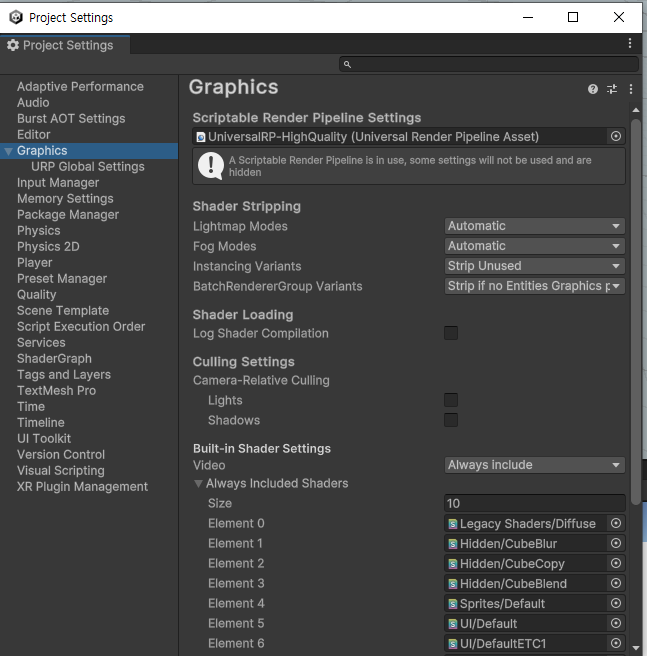Click the gear icon on Project Settings tab
The image size is (647, 656).
click(x=13, y=45)
